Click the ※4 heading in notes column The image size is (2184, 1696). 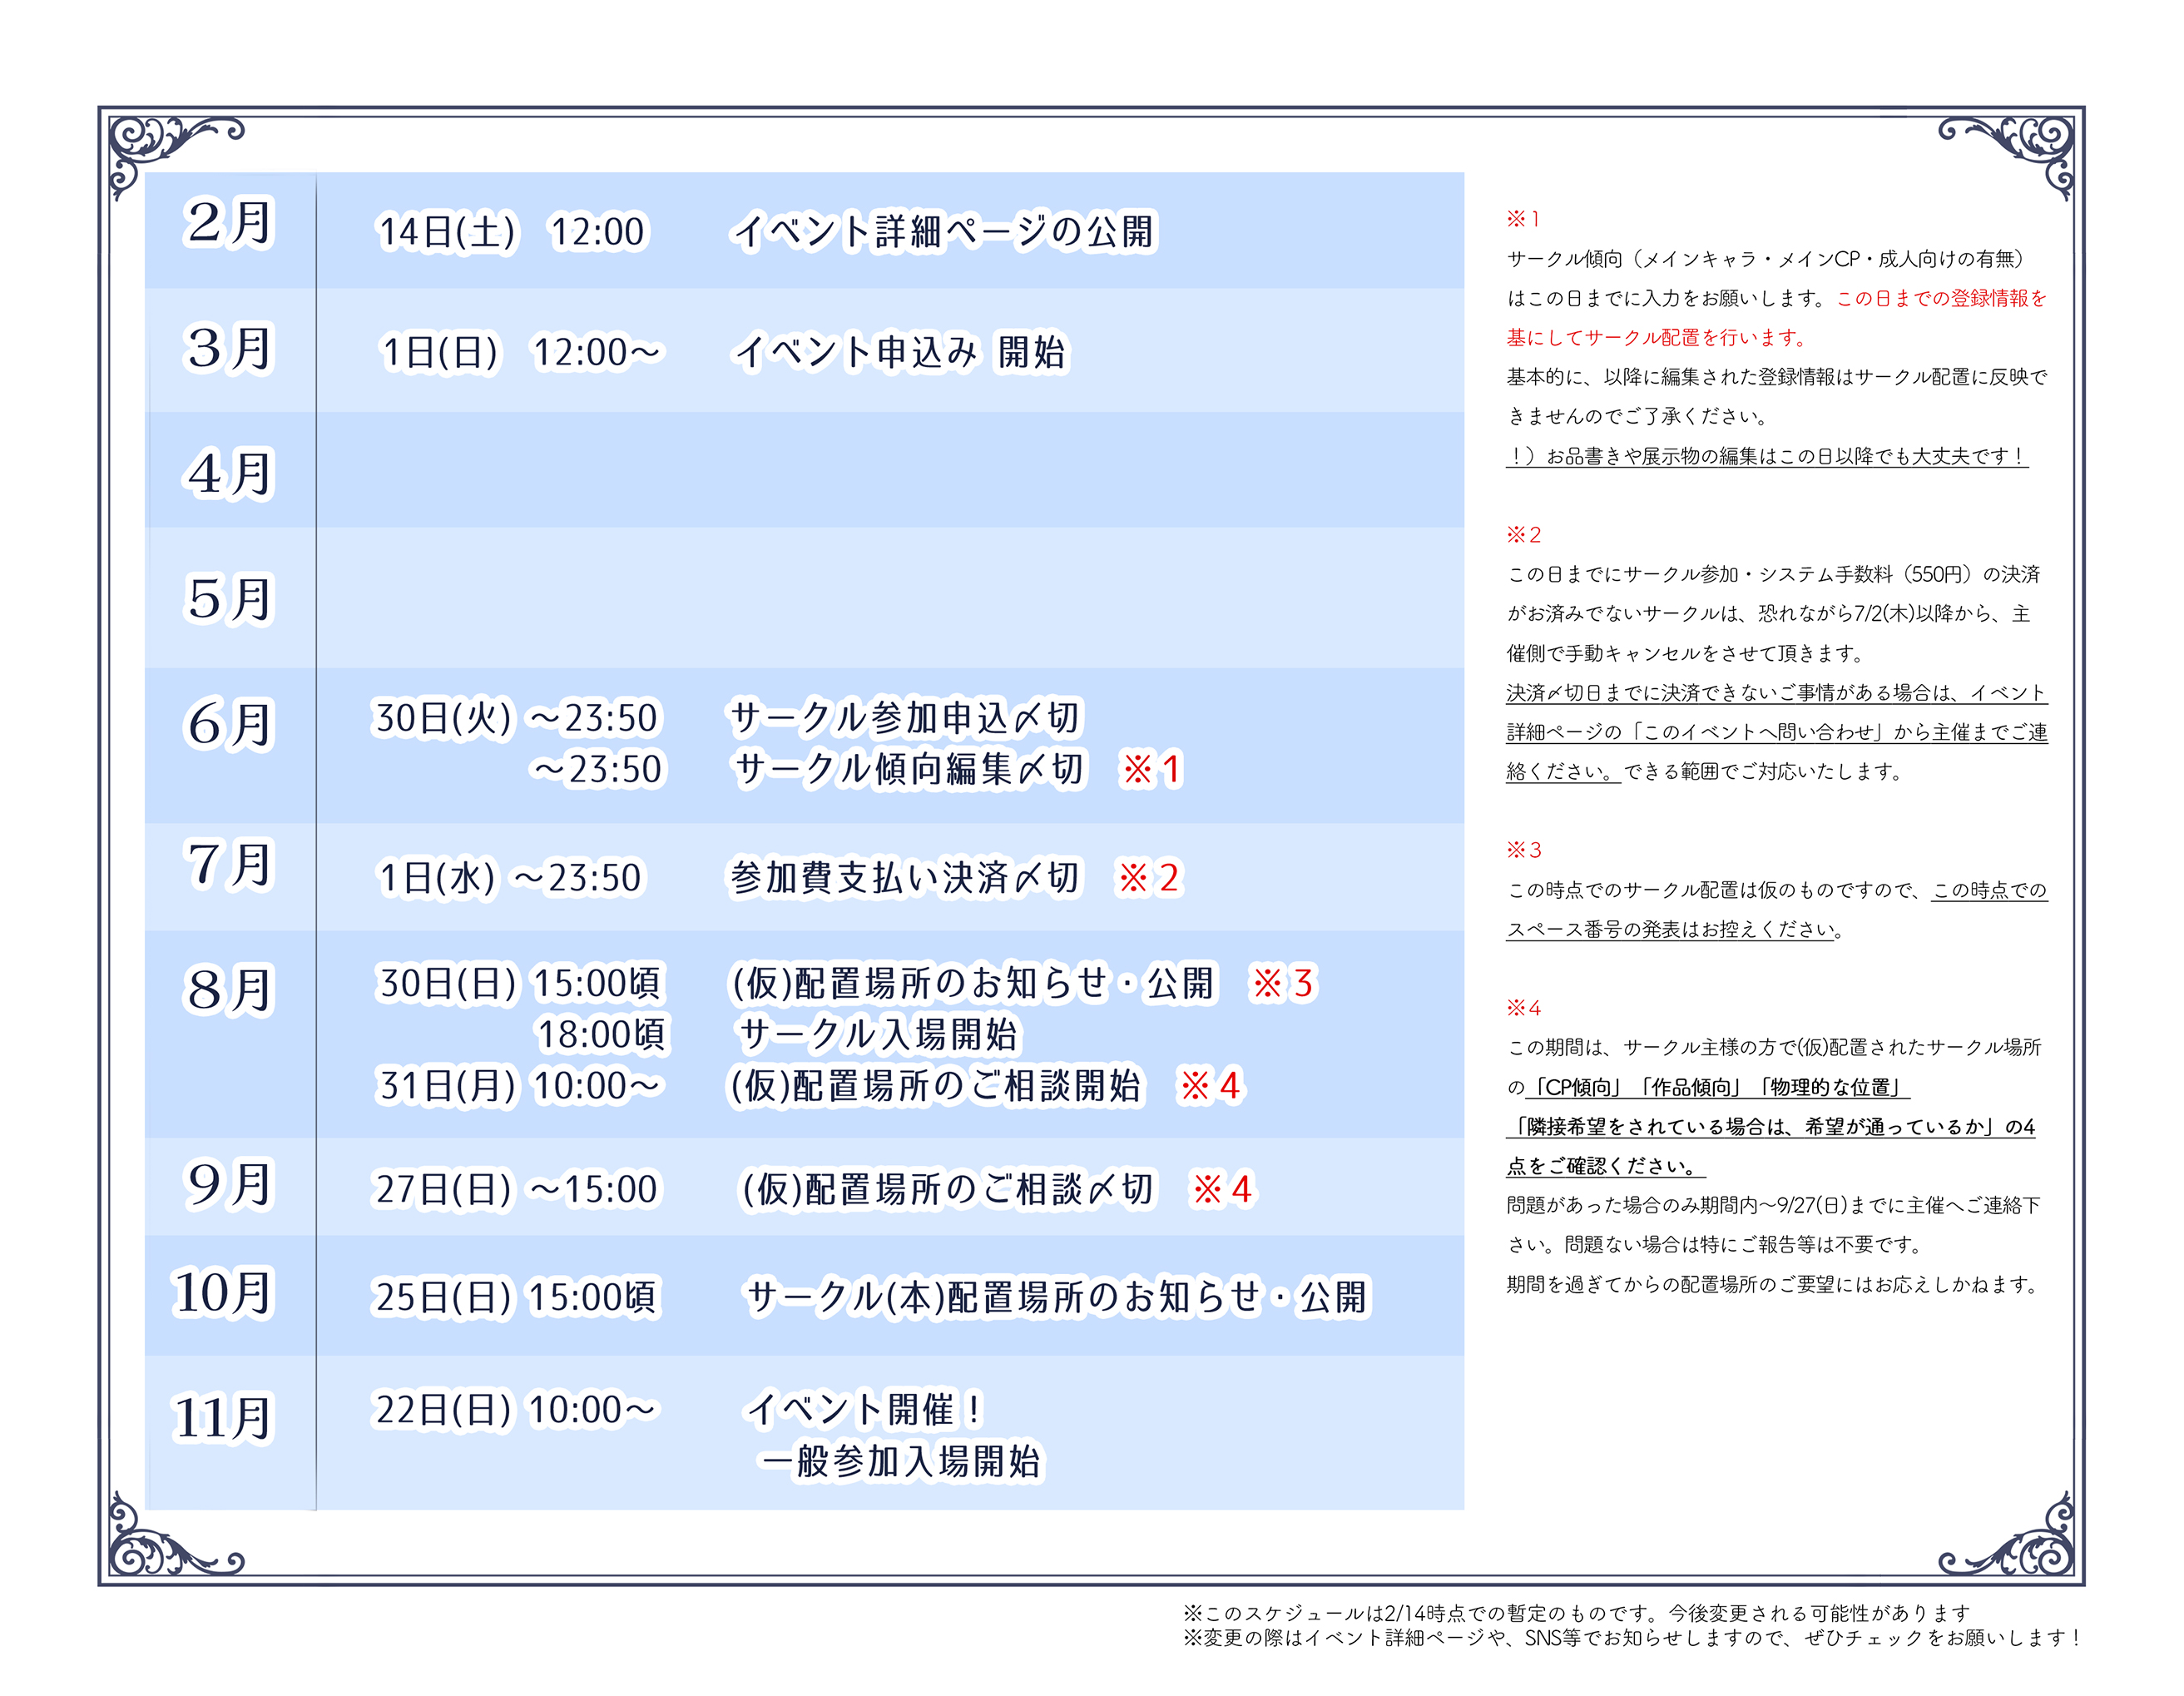[x=1524, y=1008]
